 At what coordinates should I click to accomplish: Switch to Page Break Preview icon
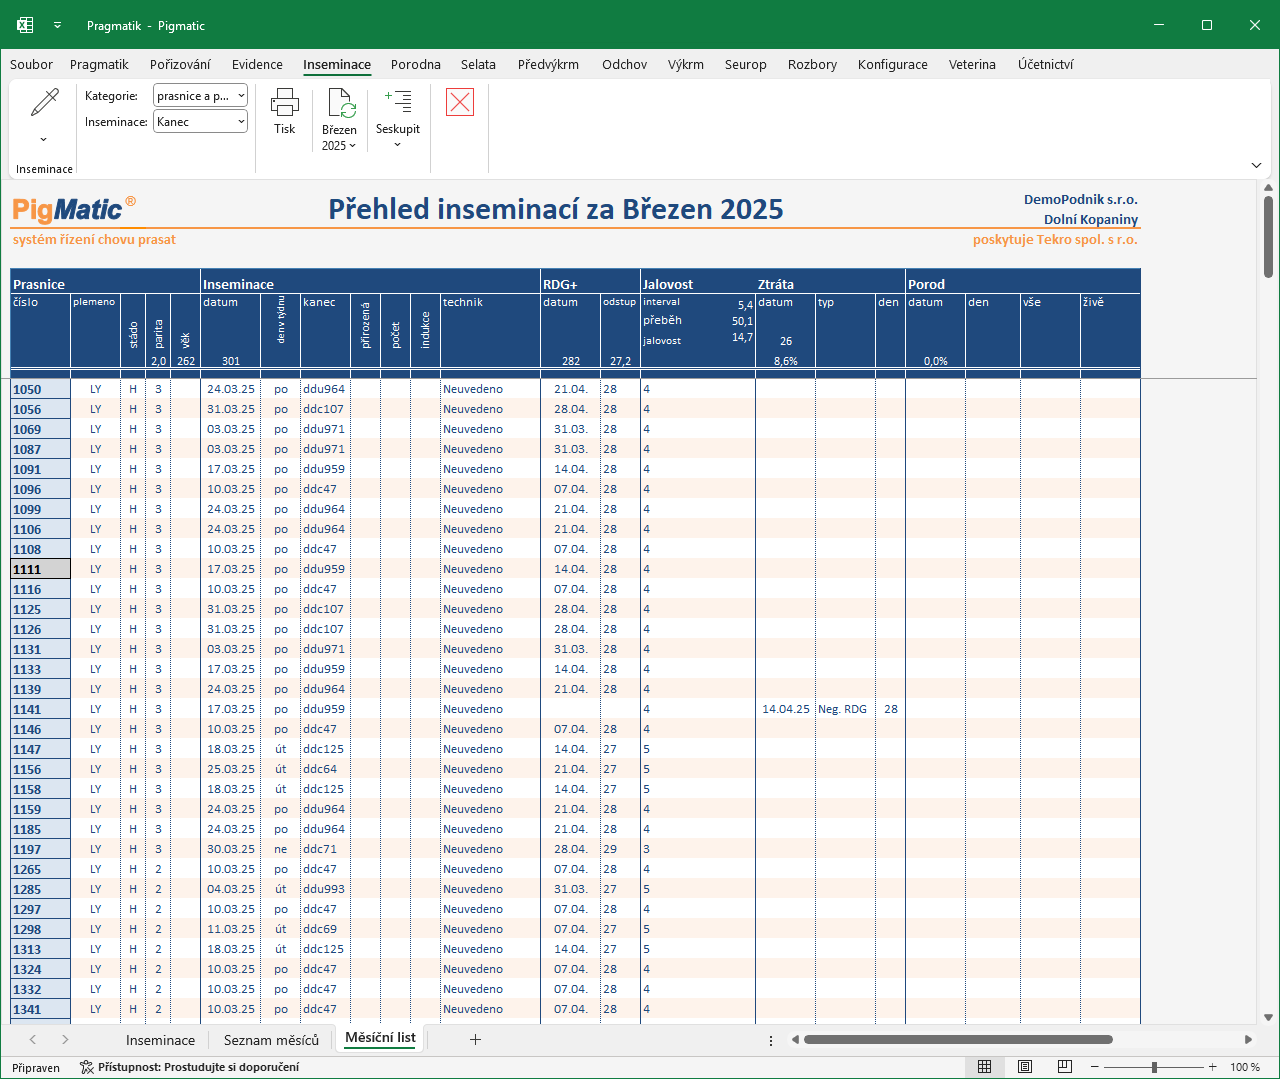pyautogui.click(x=1065, y=1067)
